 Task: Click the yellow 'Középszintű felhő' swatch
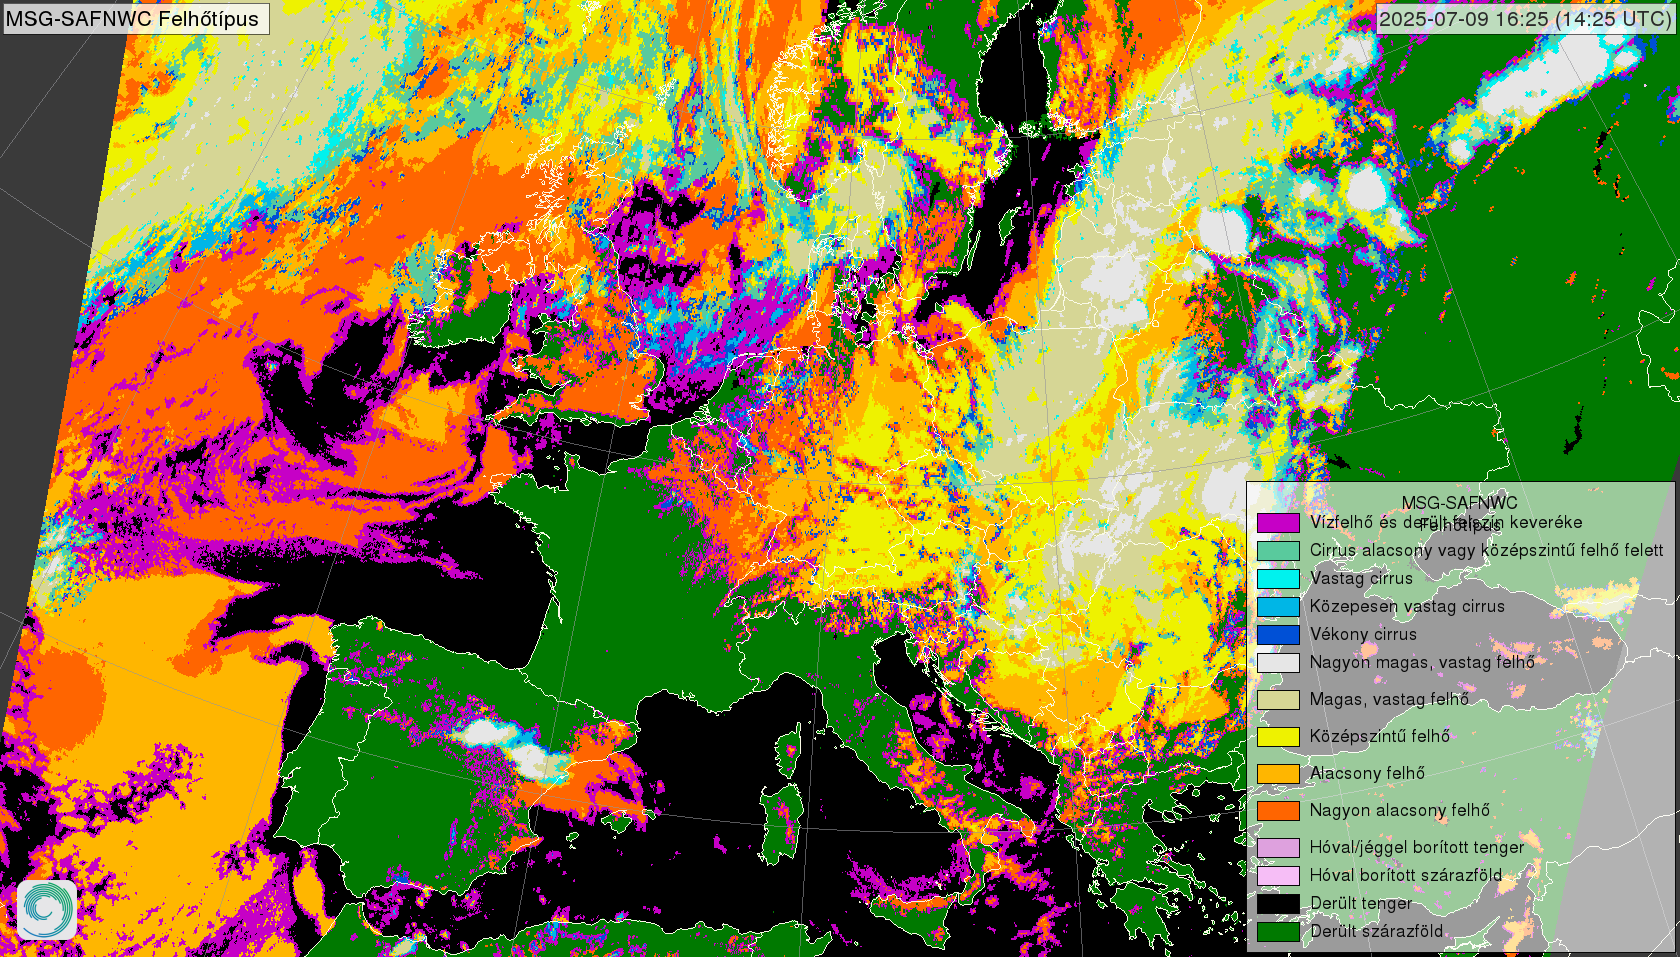click(x=1278, y=736)
